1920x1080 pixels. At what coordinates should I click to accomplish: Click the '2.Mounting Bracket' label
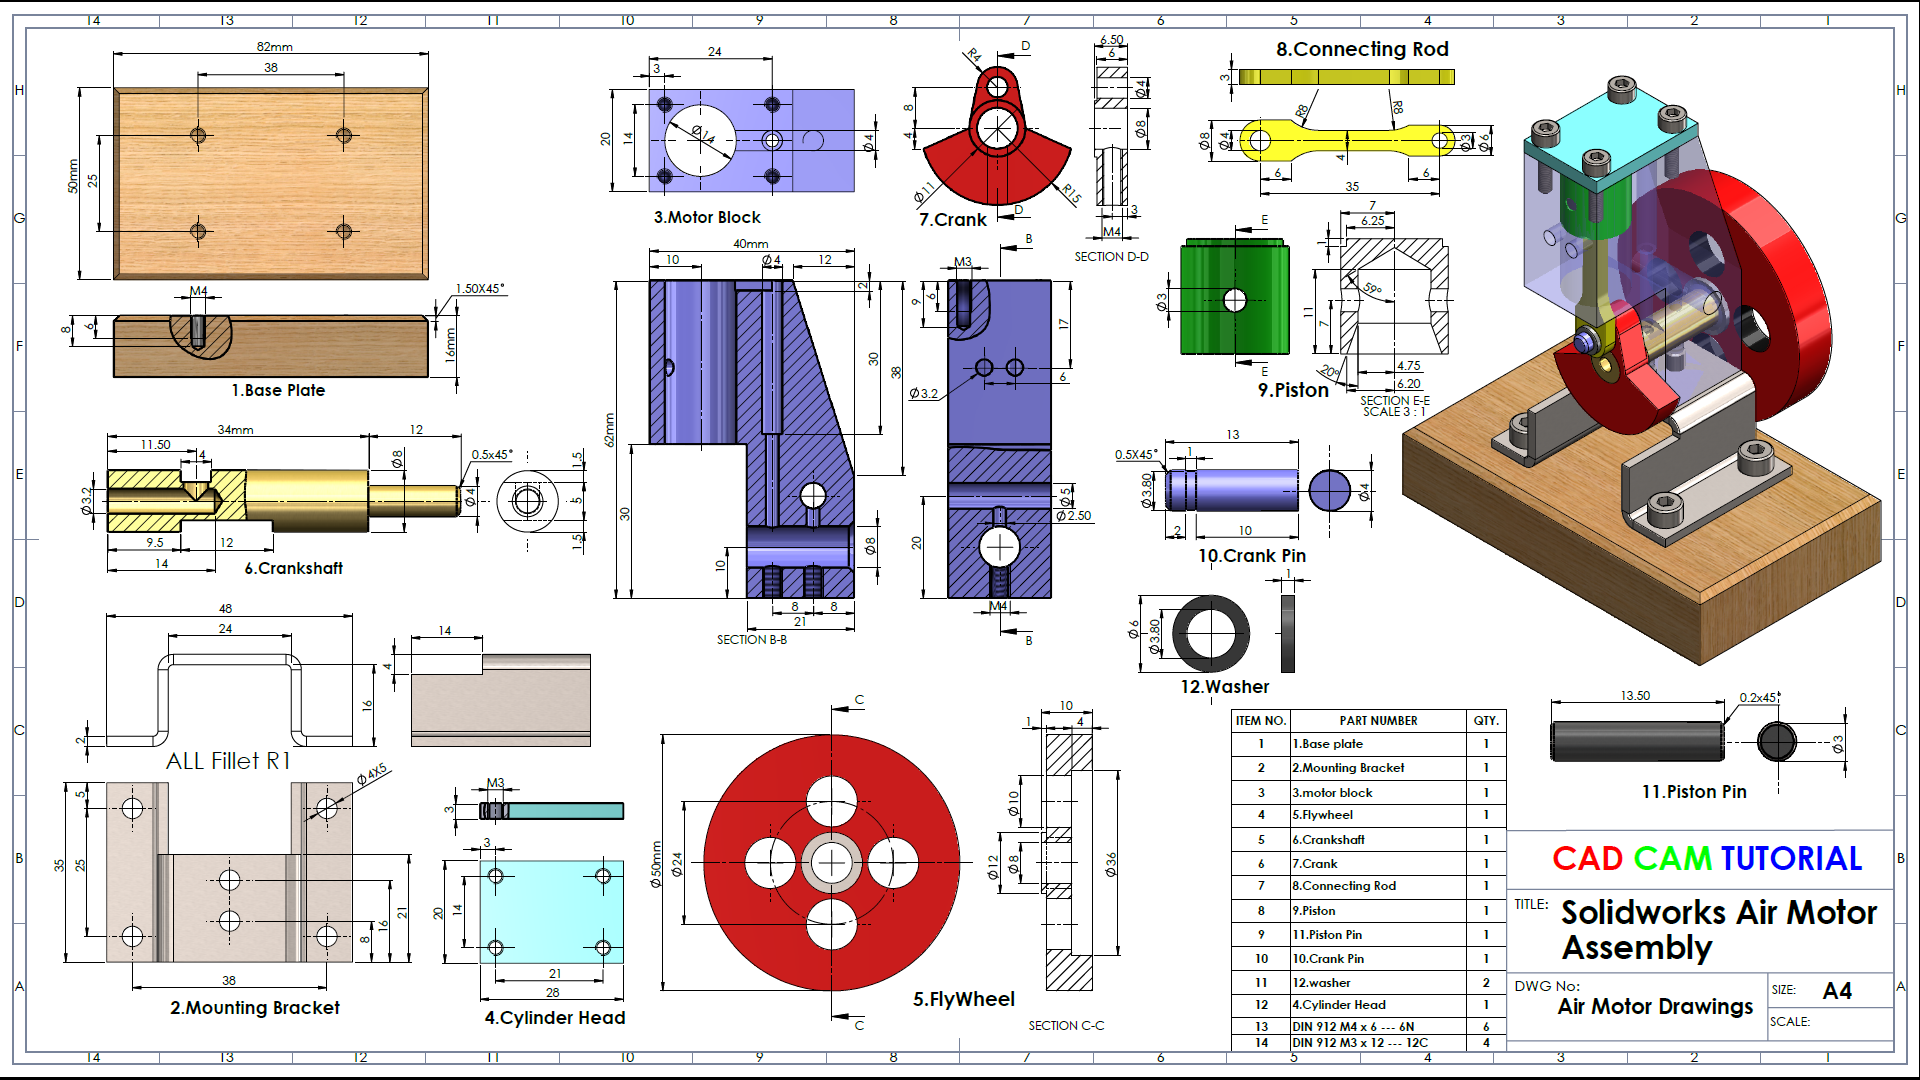click(254, 1008)
